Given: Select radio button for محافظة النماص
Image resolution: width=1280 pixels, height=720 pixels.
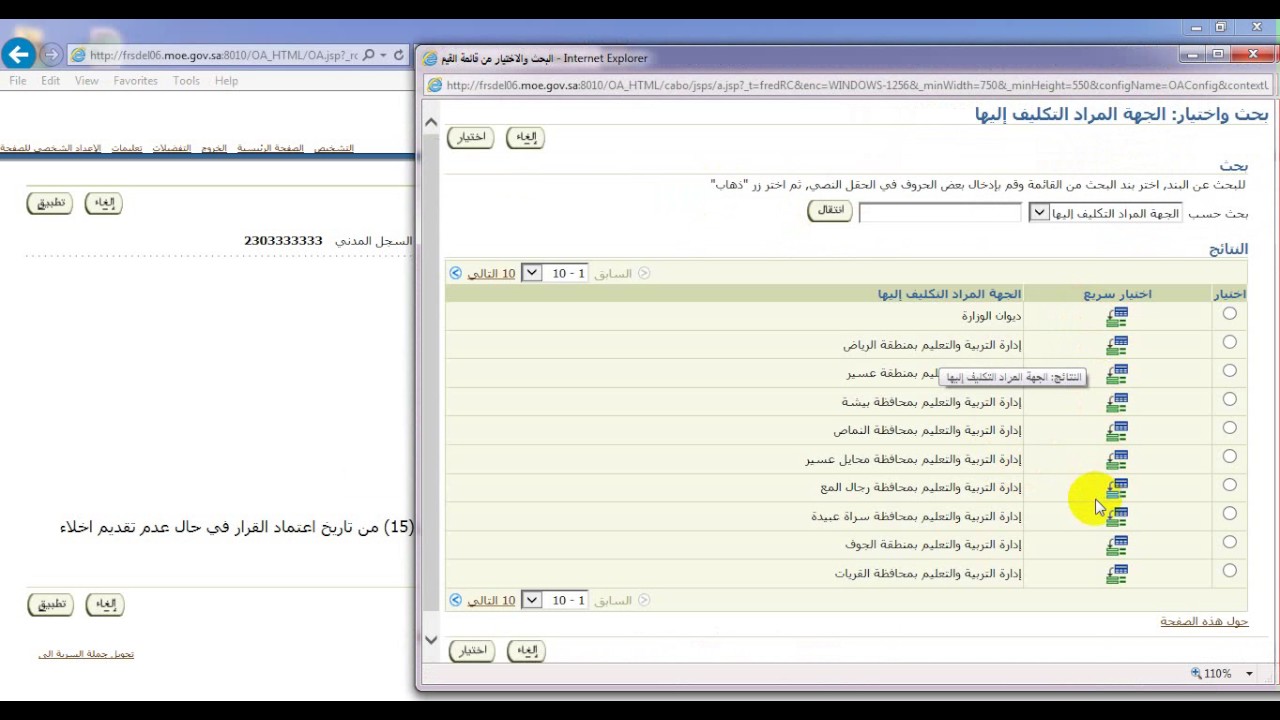Looking at the screenshot, I should 1229,428.
